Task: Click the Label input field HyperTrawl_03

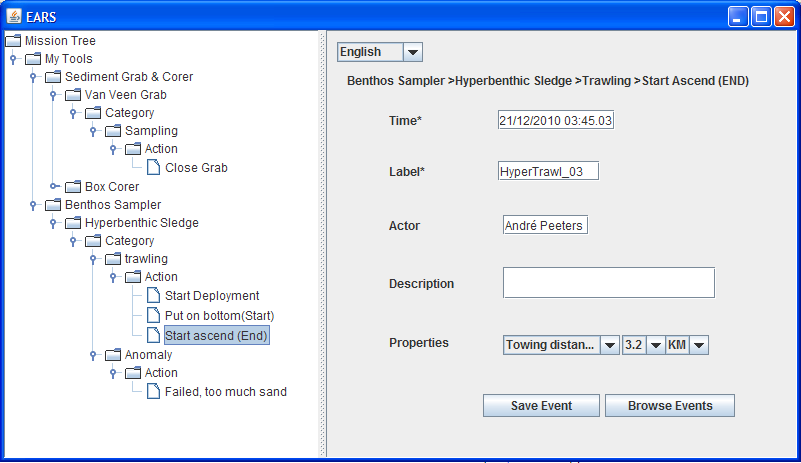Action: pos(547,171)
